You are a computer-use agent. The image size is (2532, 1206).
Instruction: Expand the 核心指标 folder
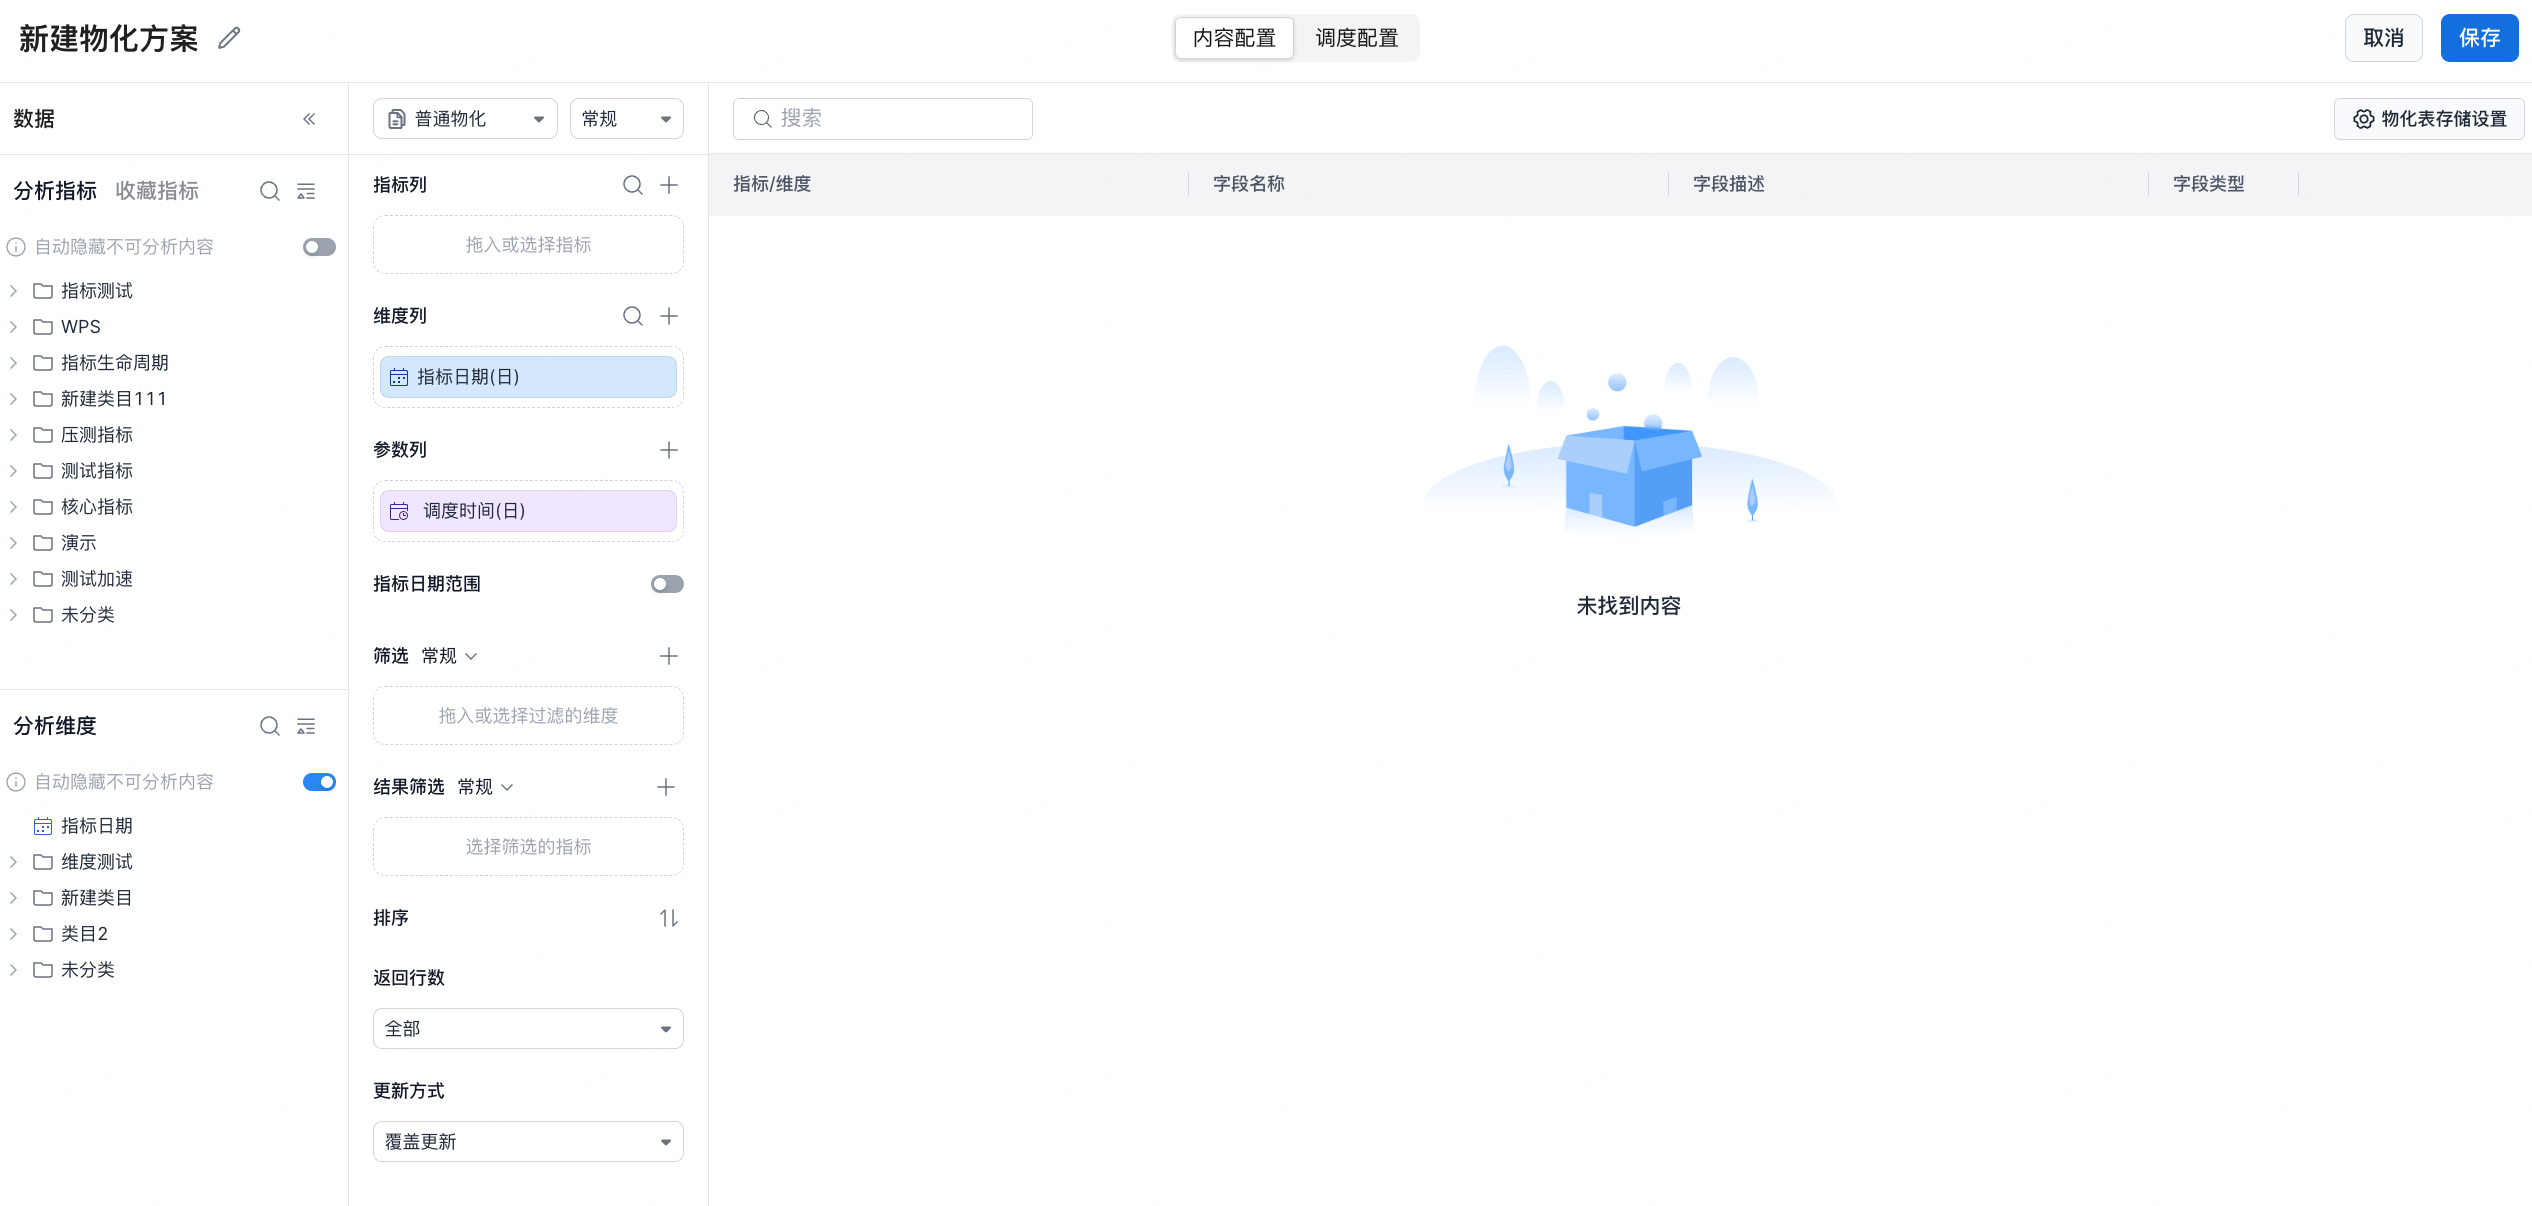[13, 507]
